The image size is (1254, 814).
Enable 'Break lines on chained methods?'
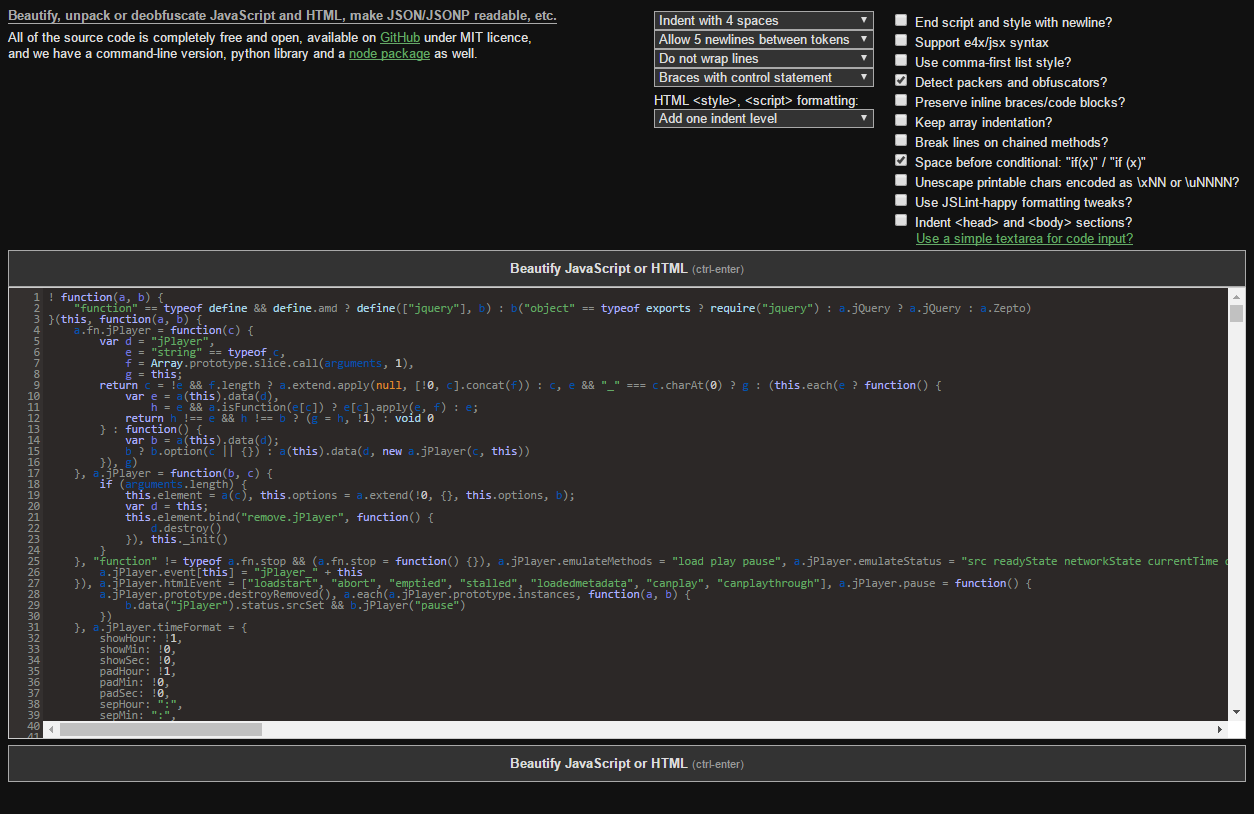pos(902,141)
